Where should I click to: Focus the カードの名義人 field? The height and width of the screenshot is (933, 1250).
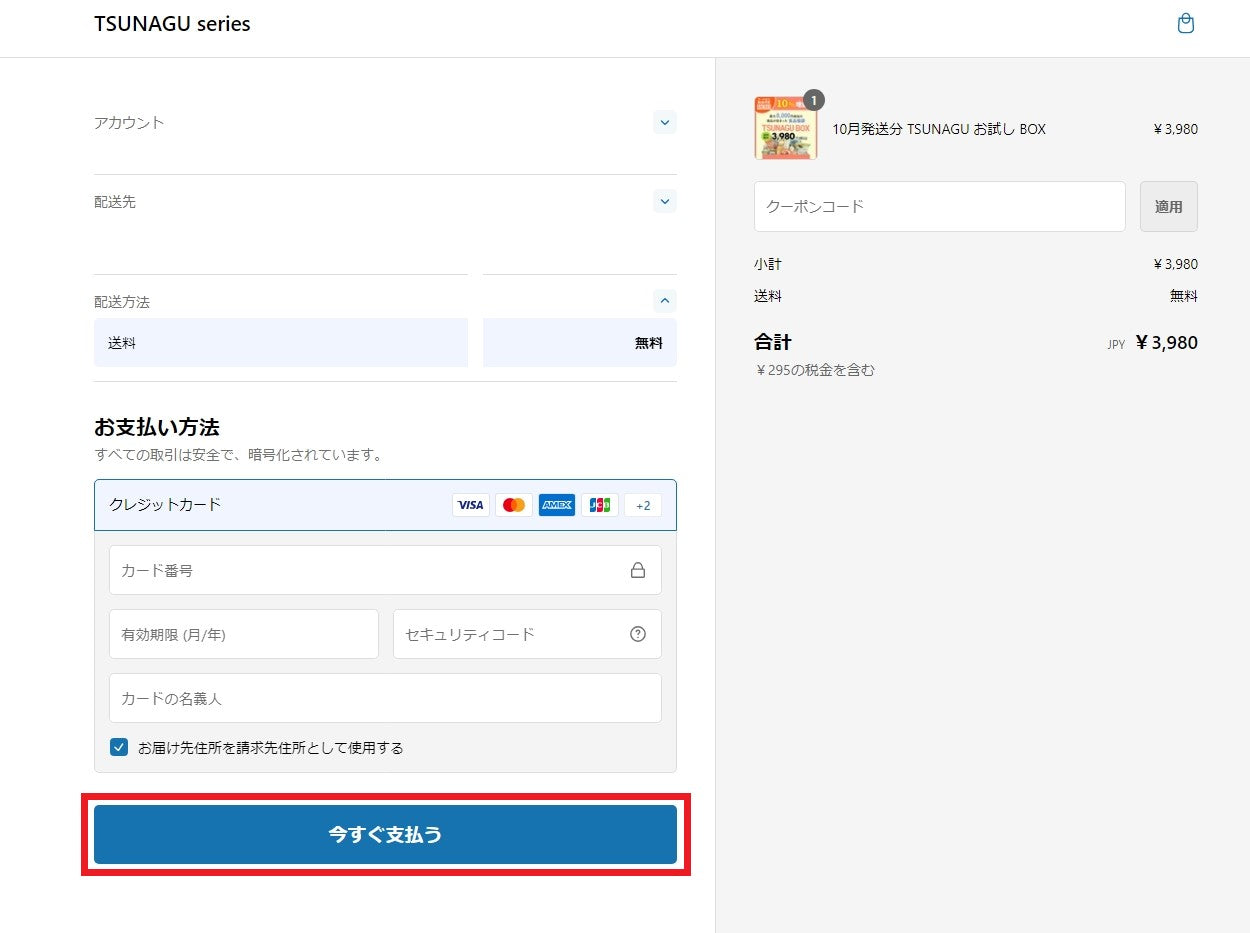point(385,698)
